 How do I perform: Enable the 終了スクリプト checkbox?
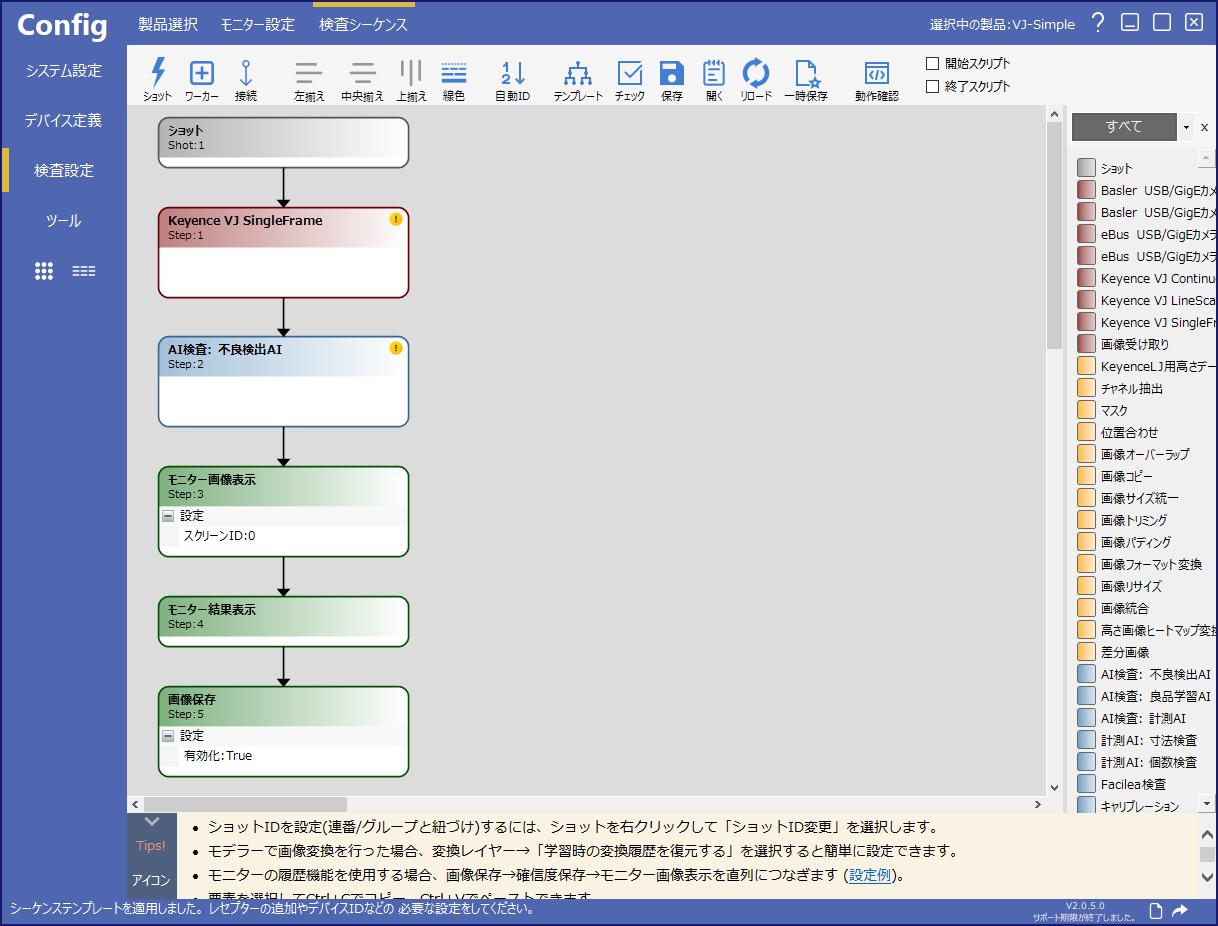[933, 87]
